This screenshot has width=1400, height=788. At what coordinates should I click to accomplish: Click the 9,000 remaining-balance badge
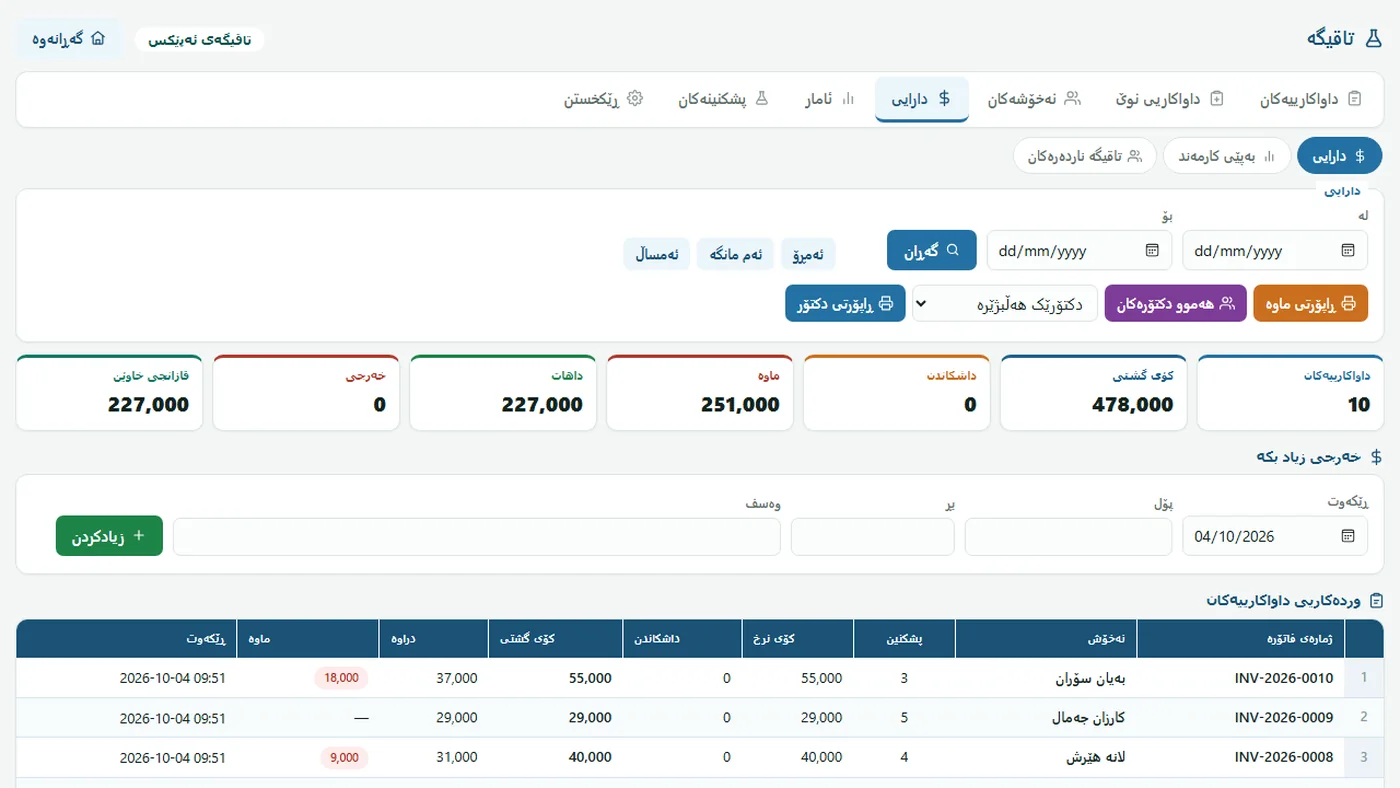coord(344,758)
